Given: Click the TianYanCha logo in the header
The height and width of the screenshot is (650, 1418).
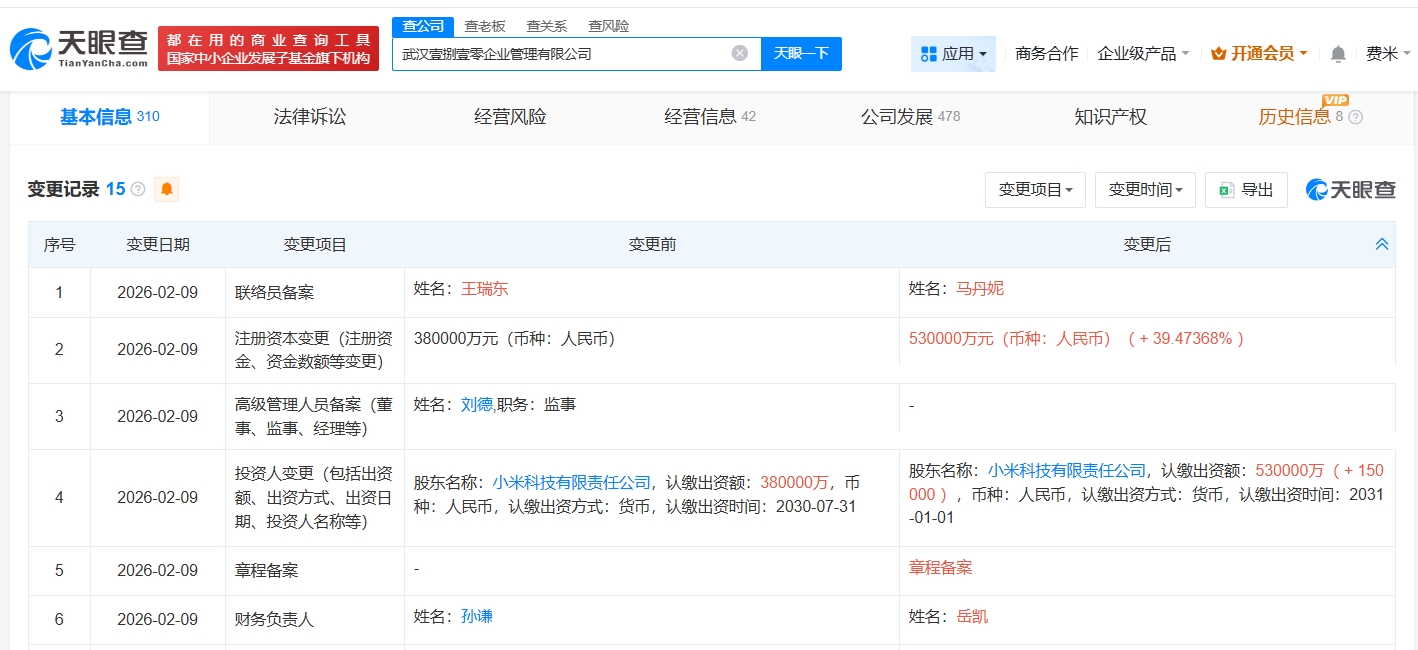Looking at the screenshot, I should pyautogui.click(x=78, y=48).
